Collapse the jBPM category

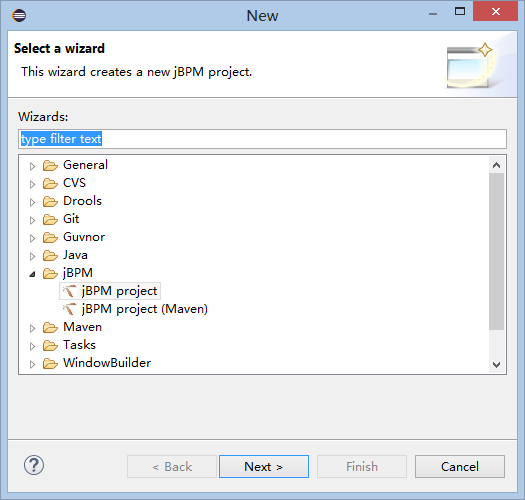point(32,274)
